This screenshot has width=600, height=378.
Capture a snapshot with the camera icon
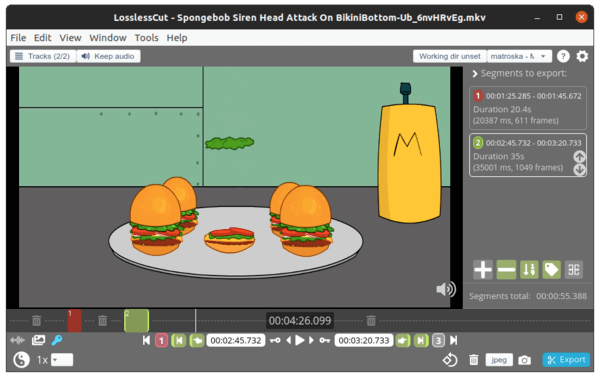(524, 360)
